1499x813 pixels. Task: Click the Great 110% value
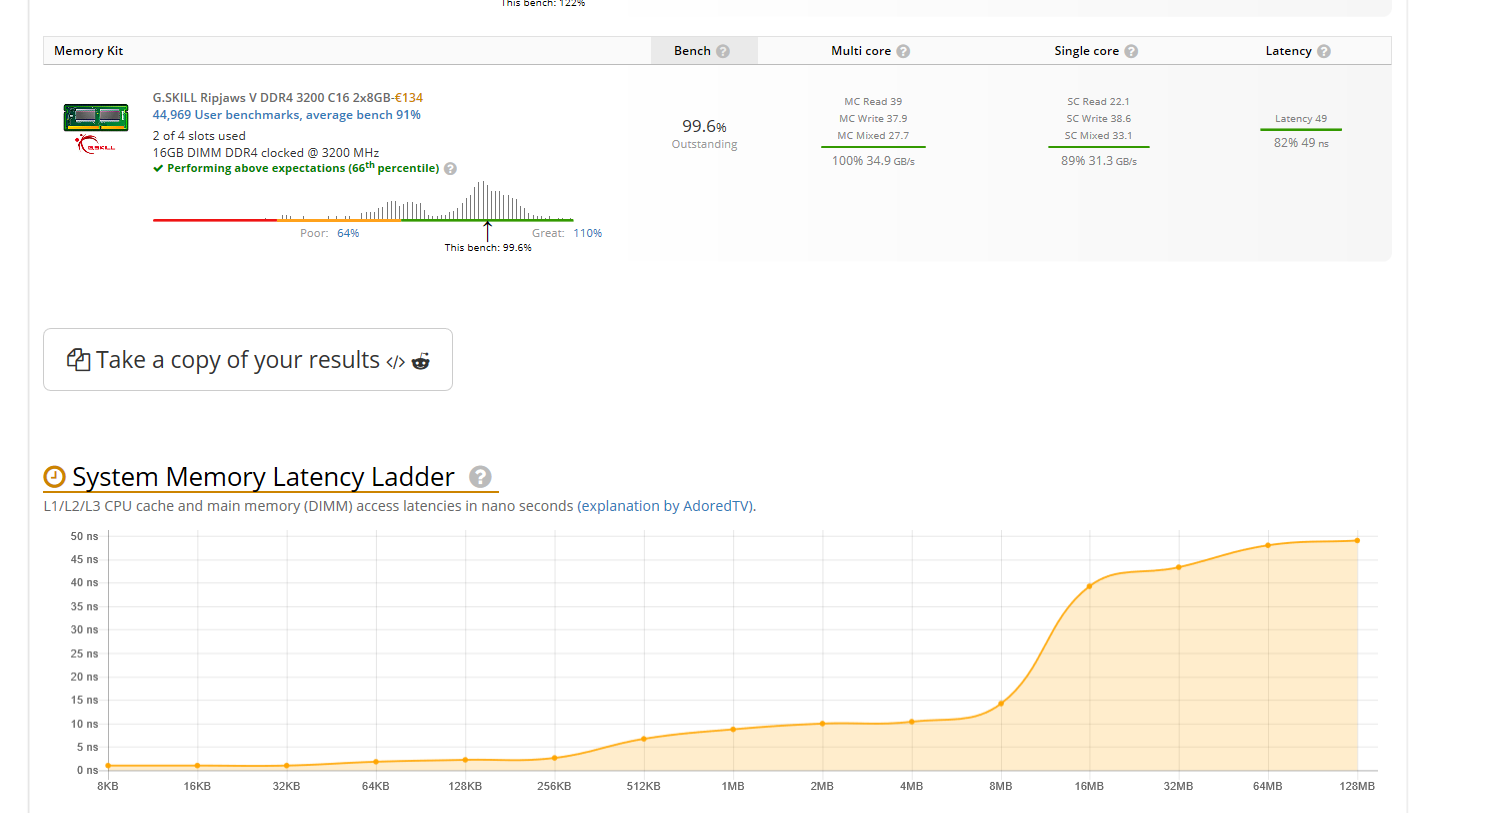pos(587,233)
